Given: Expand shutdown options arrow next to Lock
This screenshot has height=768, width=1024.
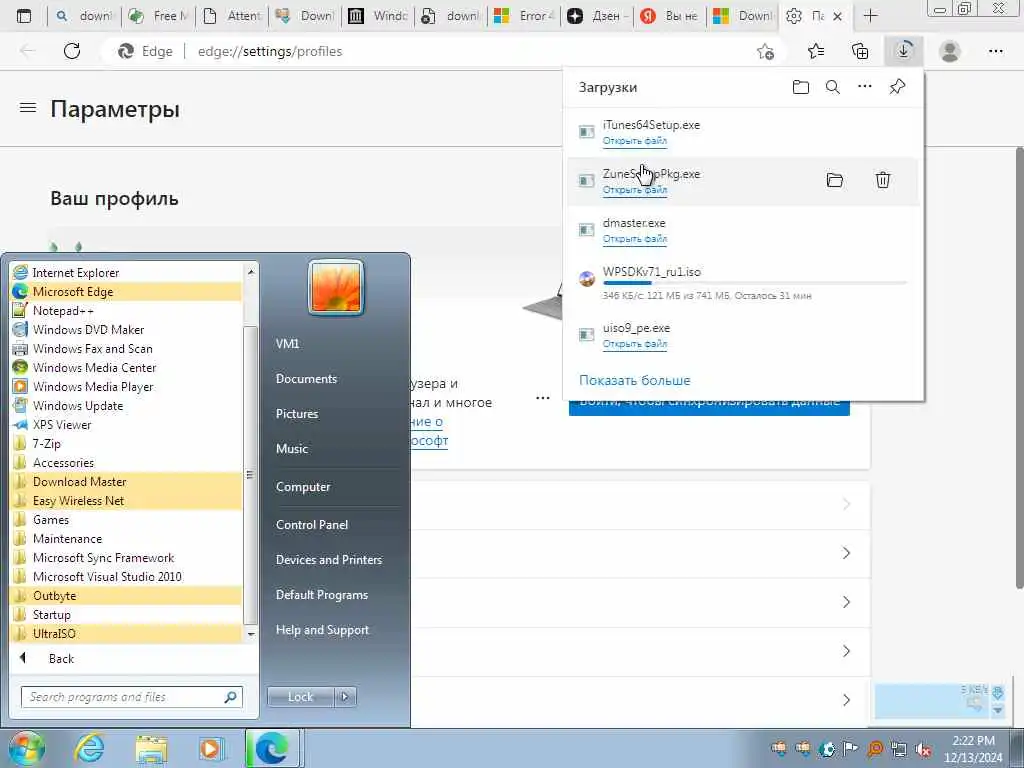Looking at the screenshot, I should pyautogui.click(x=345, y=697).
